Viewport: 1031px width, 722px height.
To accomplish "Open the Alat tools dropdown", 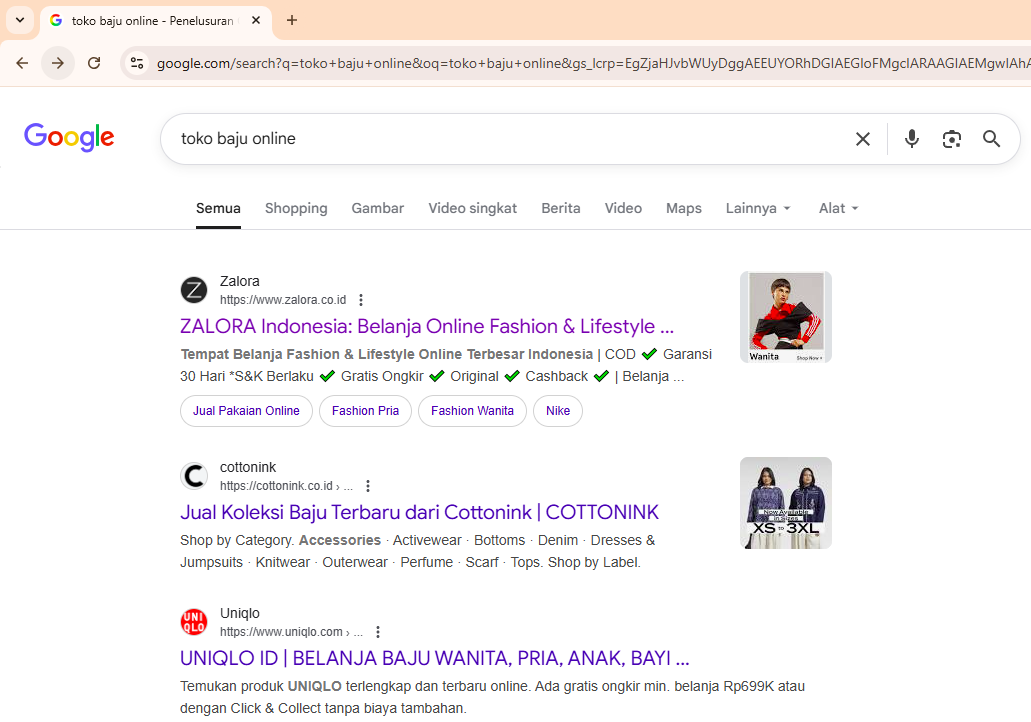I will 838,208.
